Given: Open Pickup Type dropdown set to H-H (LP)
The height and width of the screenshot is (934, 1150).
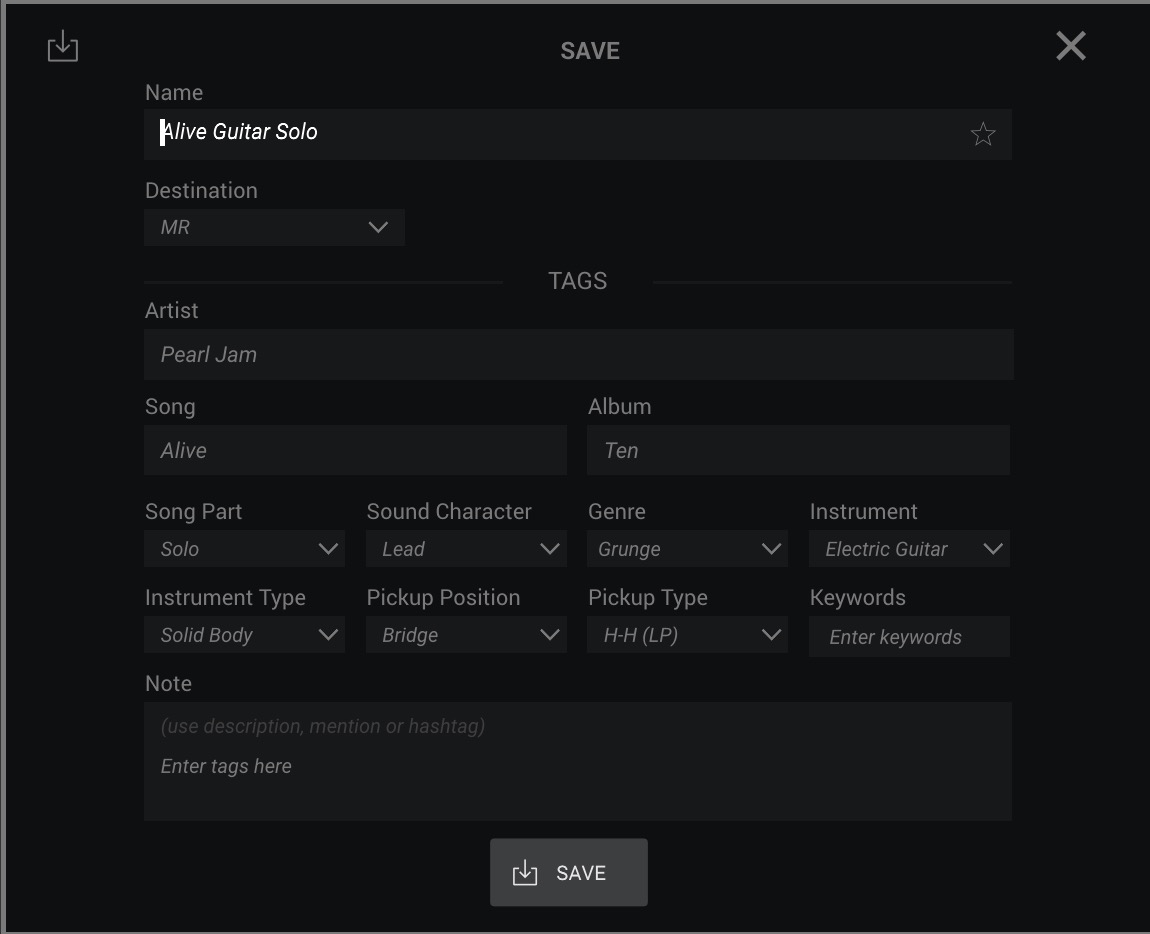Looking at the screenshot, I should click(x=688, y=635).
